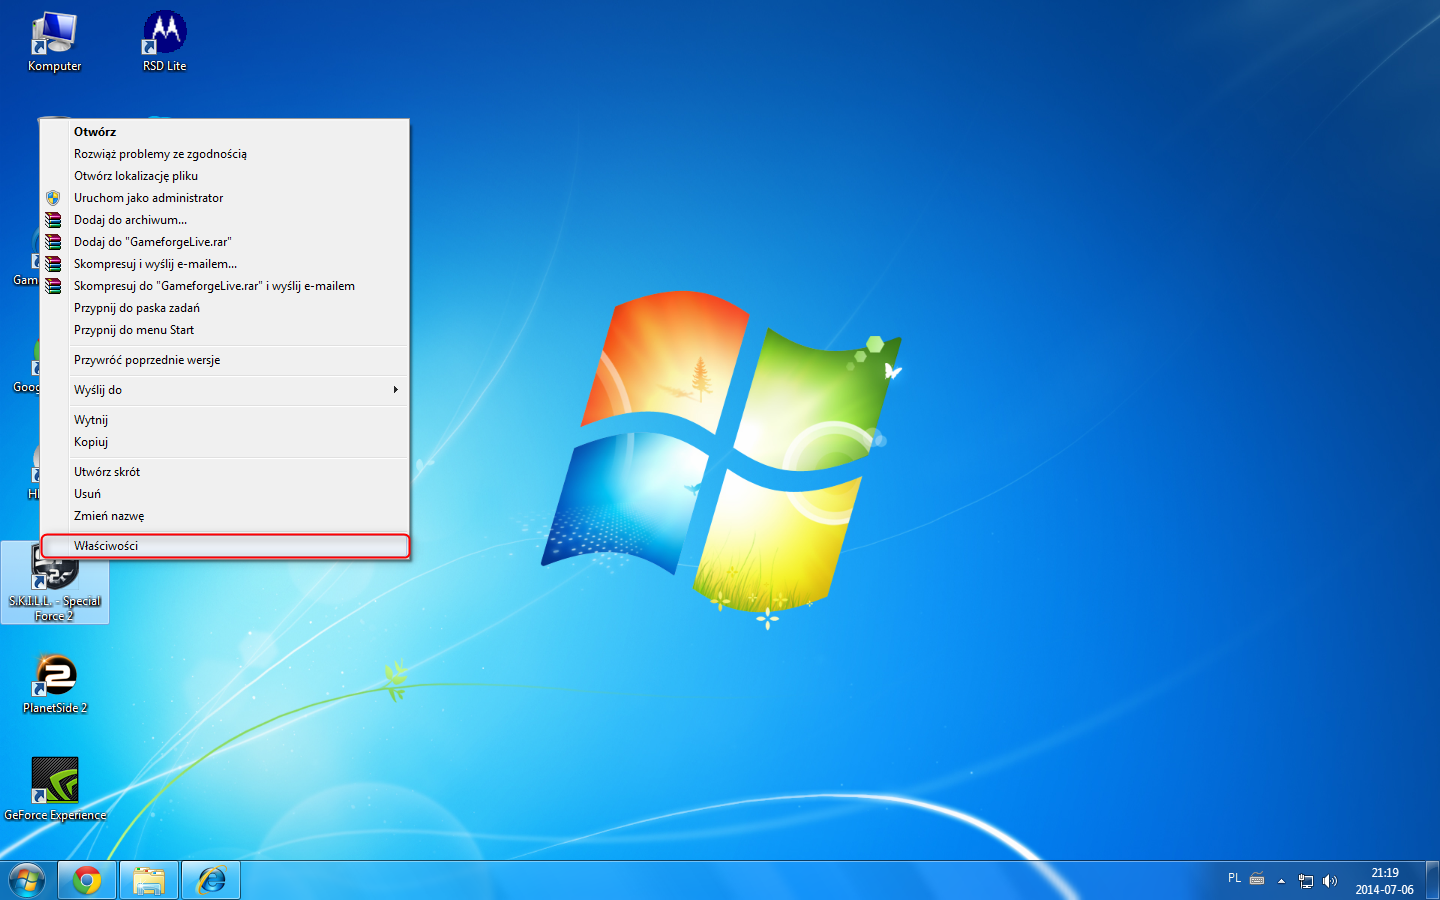
Task: Click the network icon in system tray
Action: point(1305,881)
